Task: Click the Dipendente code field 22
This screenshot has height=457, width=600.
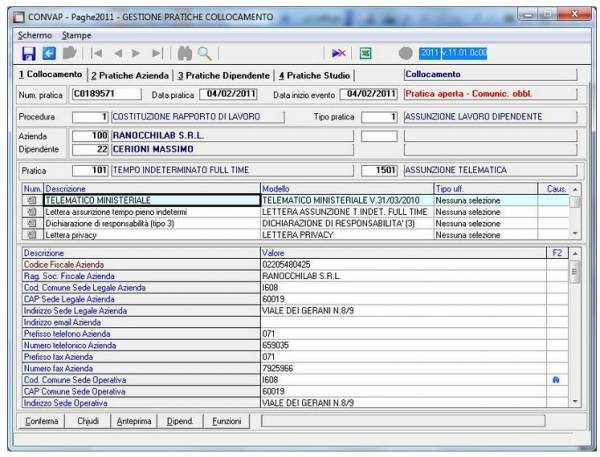Action: 90,149
